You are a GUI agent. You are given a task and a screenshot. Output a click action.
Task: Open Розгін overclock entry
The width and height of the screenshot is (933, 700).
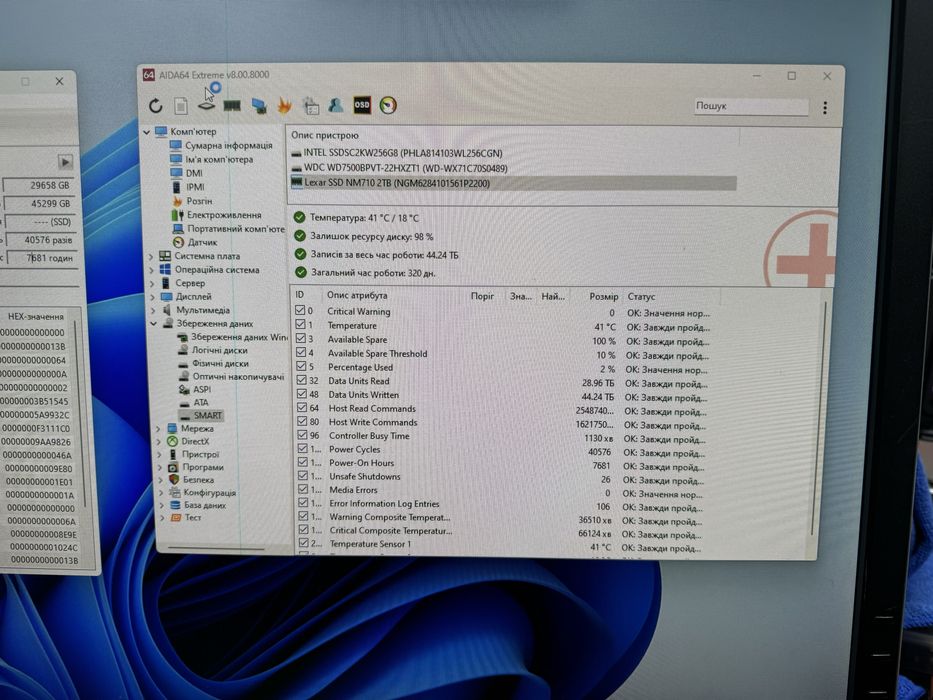click(199, 201)
